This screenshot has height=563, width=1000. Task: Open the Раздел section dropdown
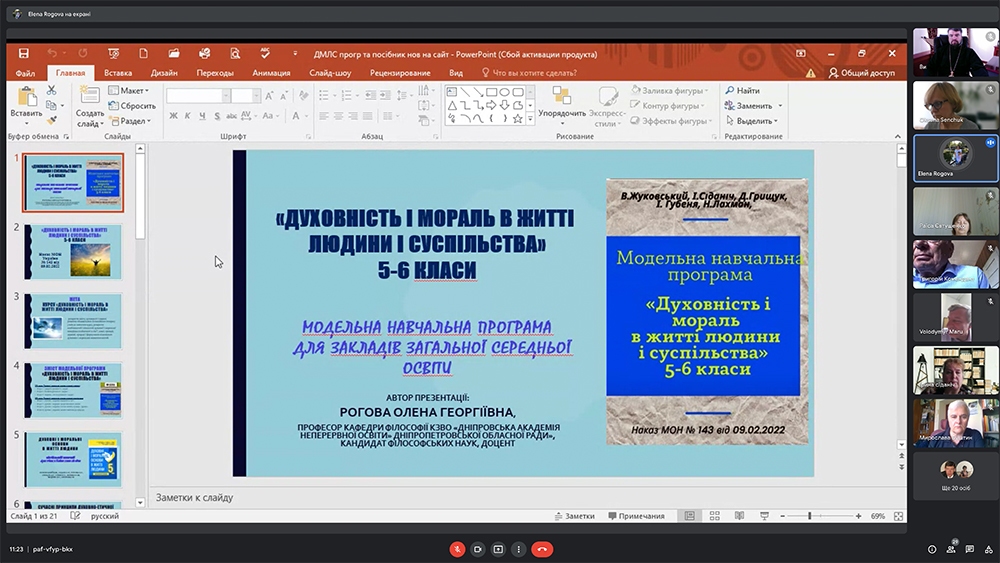tap(134, 121)
